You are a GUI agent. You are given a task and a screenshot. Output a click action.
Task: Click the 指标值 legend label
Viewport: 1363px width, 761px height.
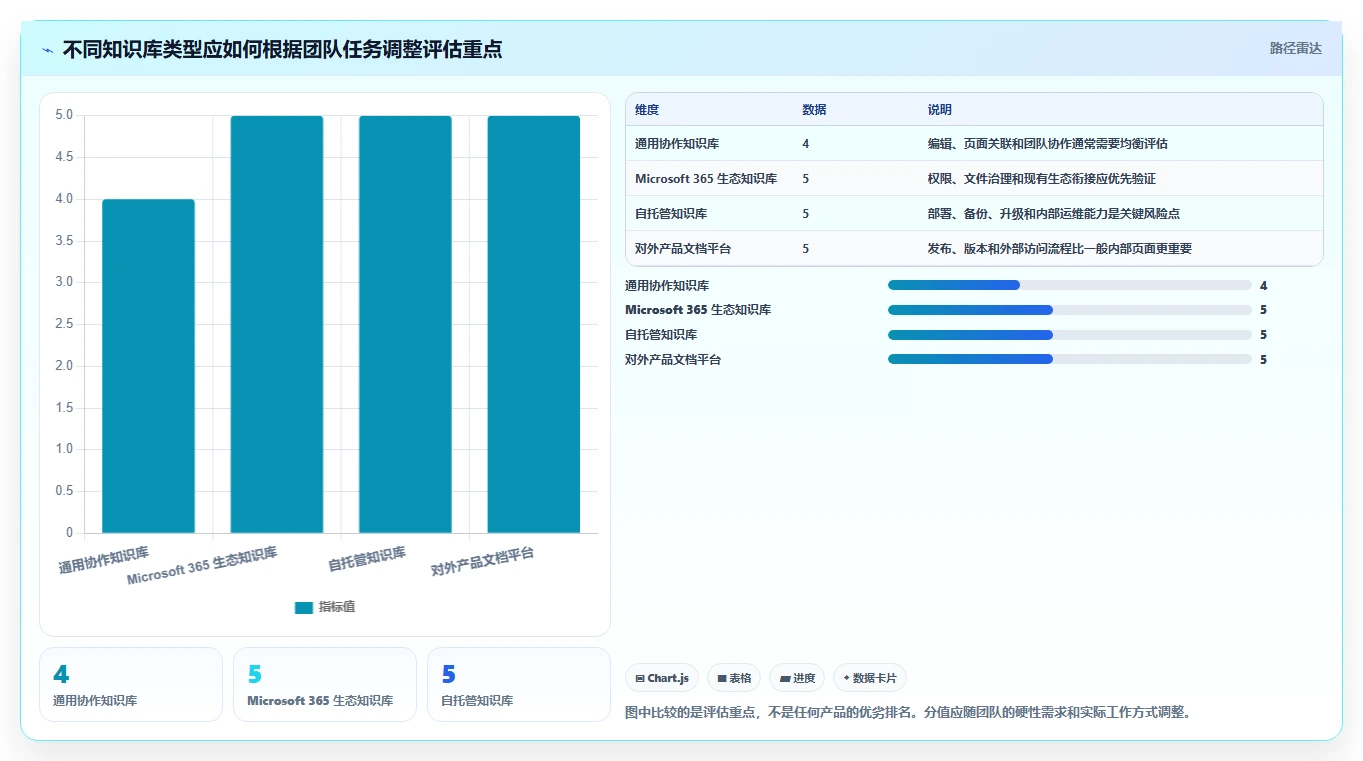(337, 607)
